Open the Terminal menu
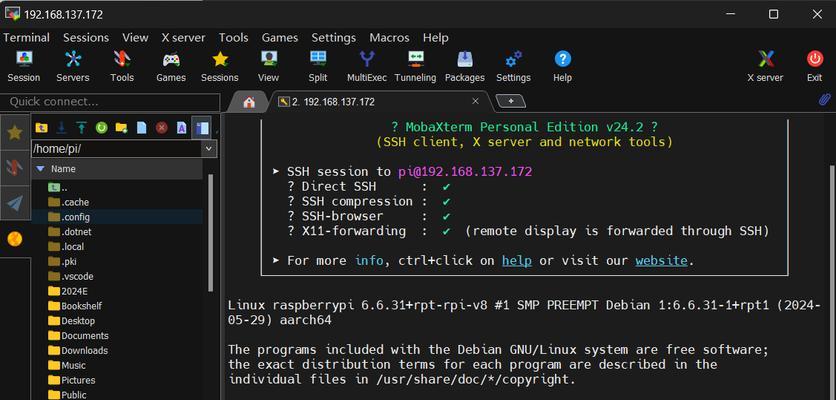The width and height of the screenshot is (836, 400). point(26,38)
